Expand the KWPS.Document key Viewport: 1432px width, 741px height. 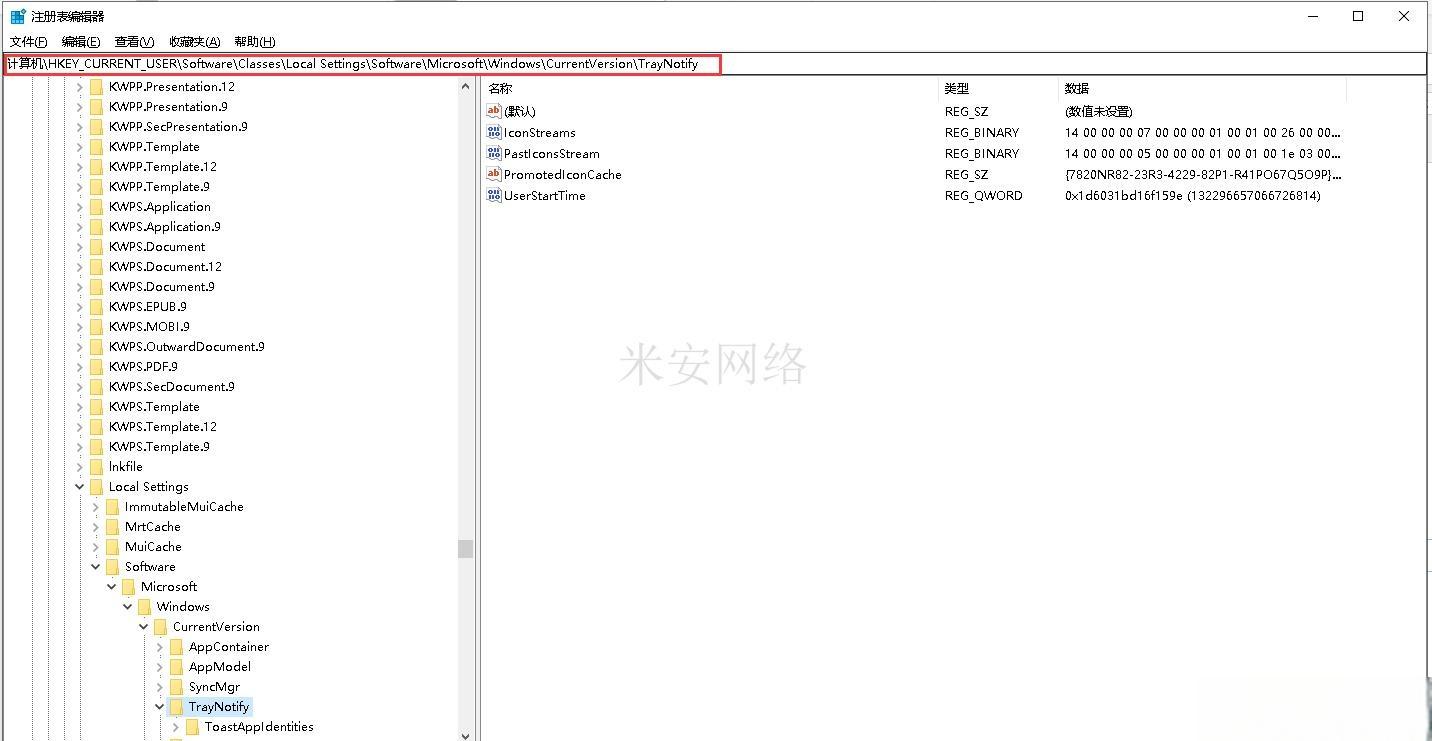pos(80,247)
